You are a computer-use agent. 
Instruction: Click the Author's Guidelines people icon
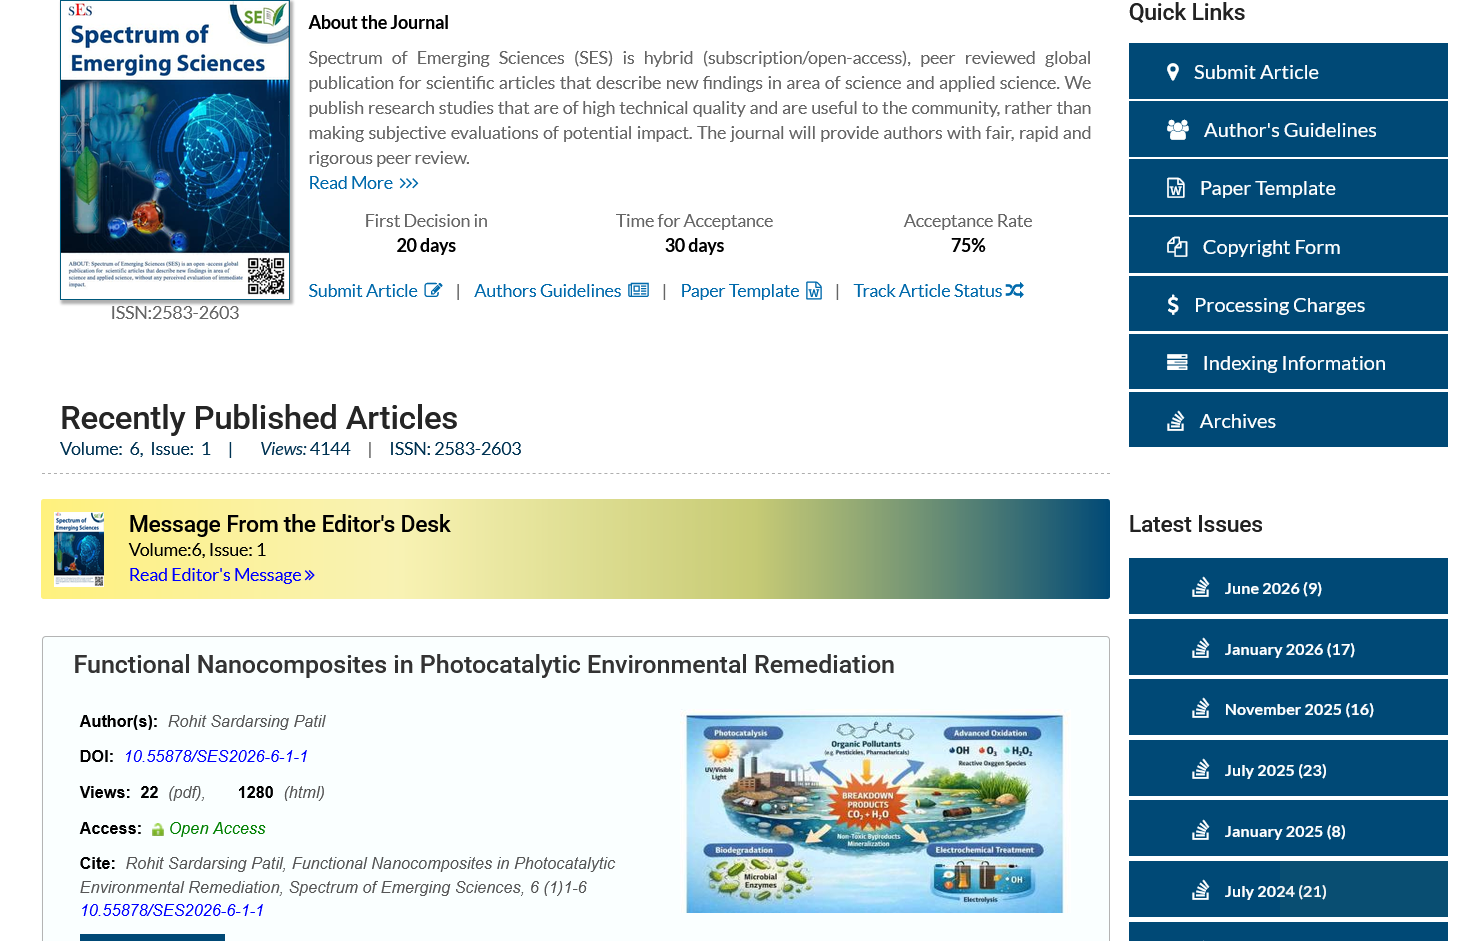pos(1178,130)
